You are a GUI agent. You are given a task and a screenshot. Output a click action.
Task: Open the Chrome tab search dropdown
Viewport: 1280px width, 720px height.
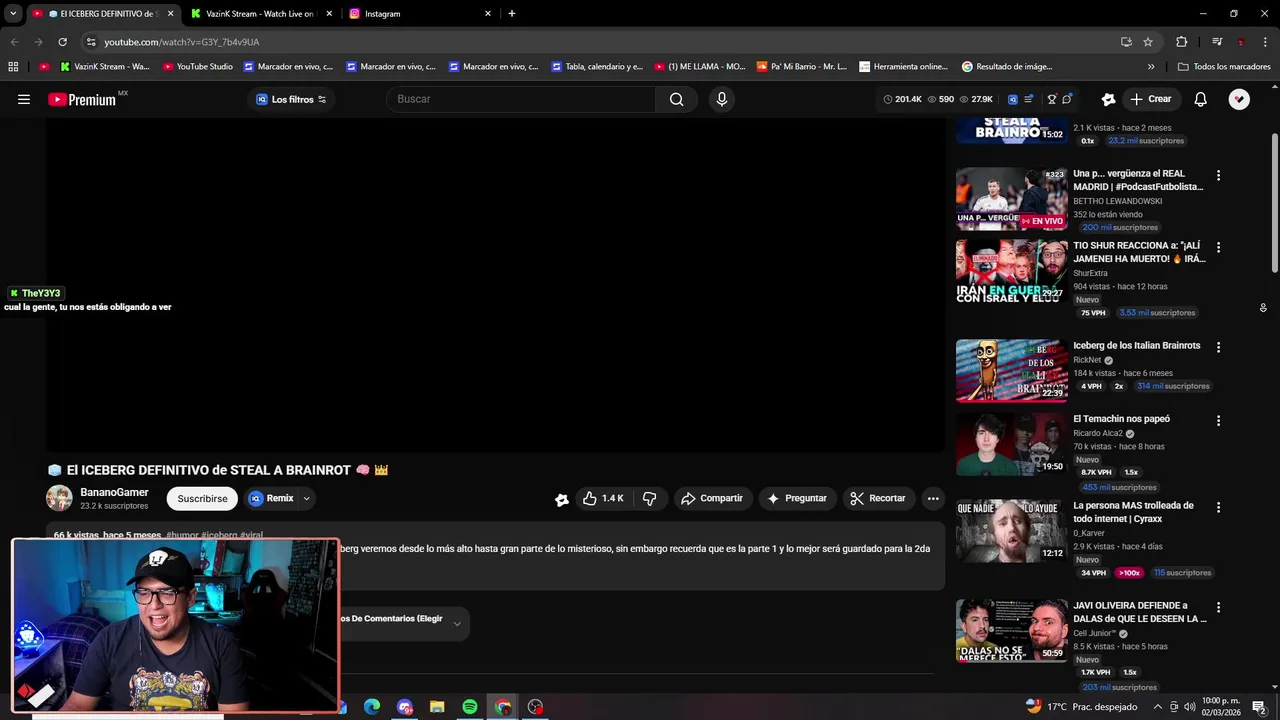click(x=13, y=13)
